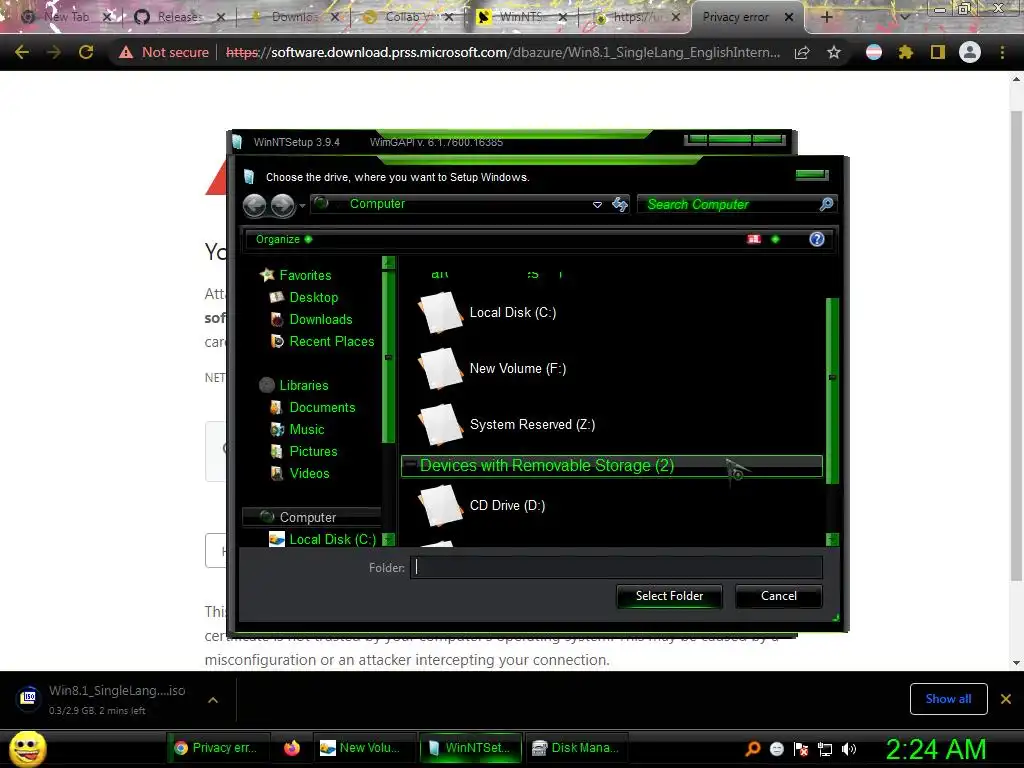Click the Folder text input field
Screen dimensions: 1024x768
tap(616, 568)
